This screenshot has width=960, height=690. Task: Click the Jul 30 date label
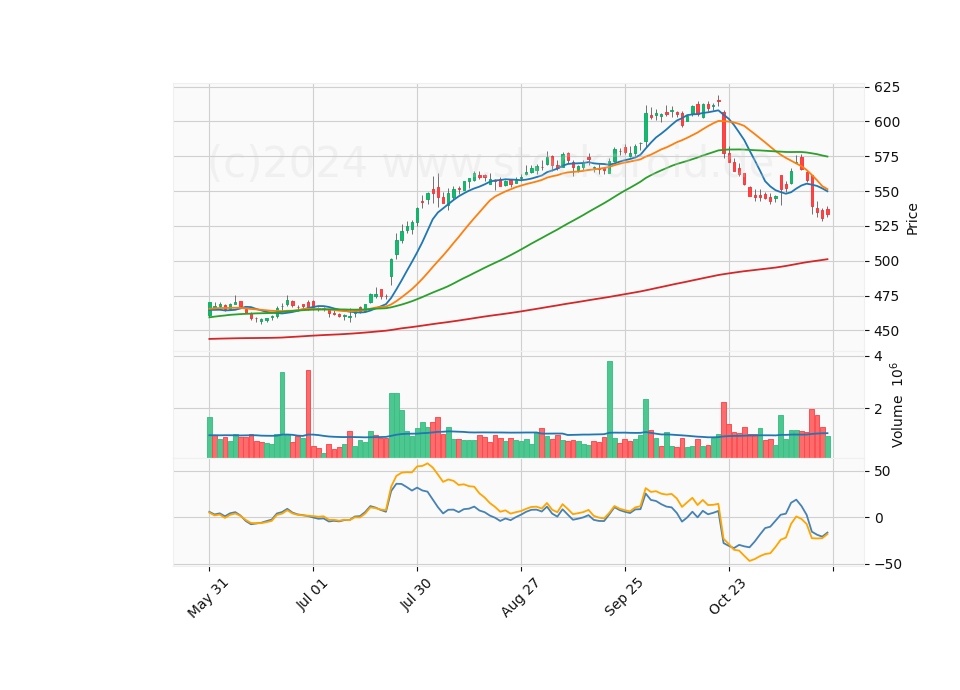click(415, 595)
